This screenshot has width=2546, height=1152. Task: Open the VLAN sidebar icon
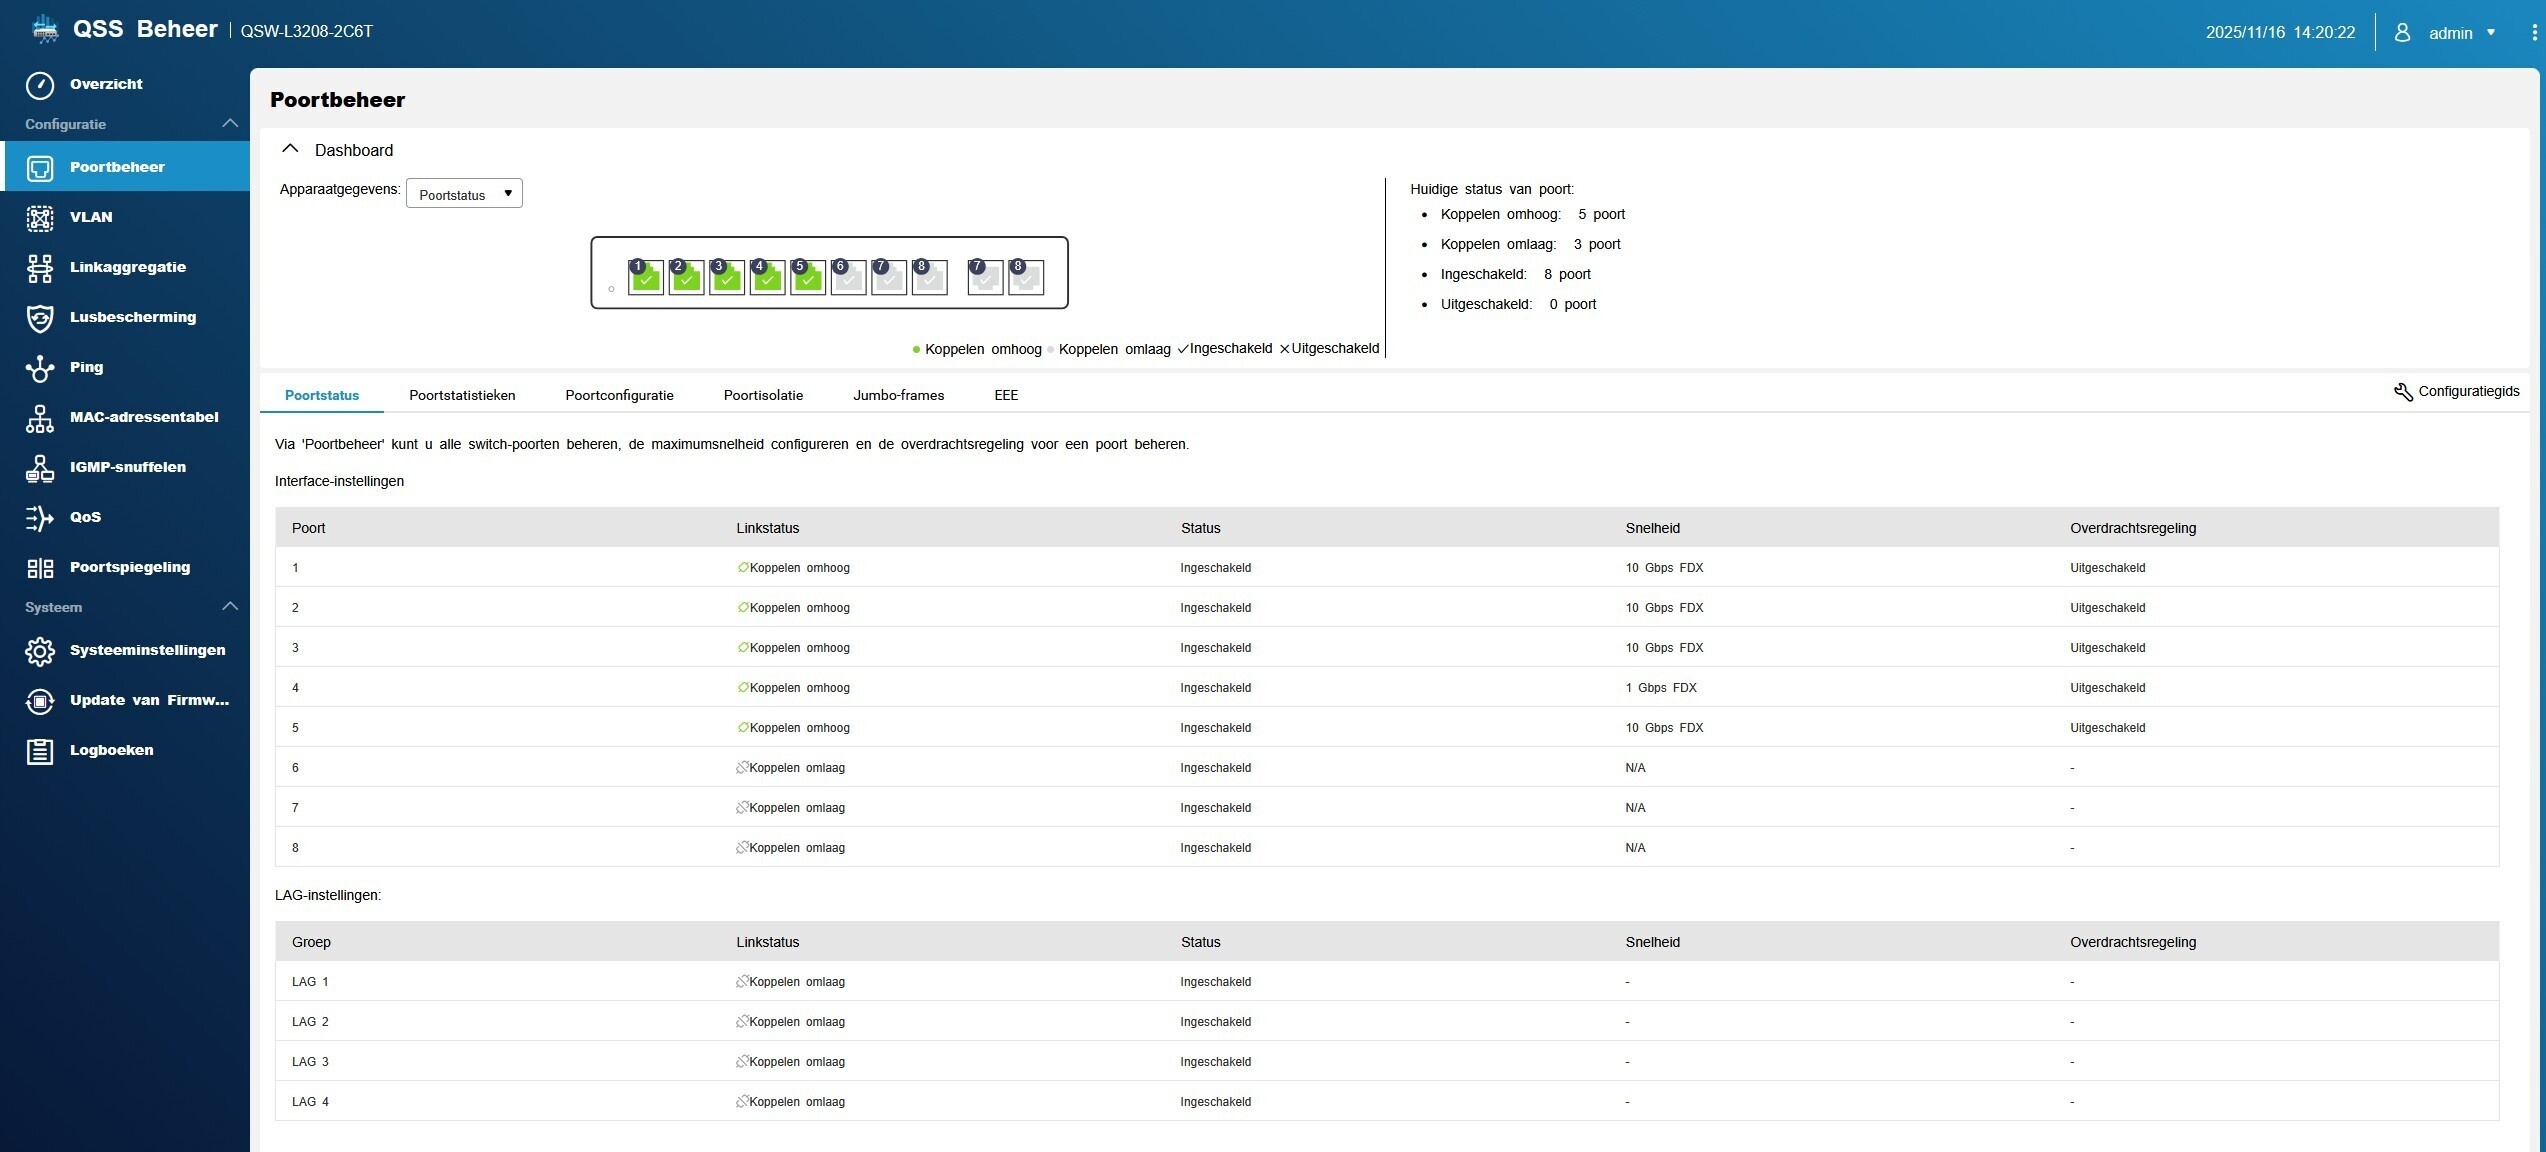40,218
